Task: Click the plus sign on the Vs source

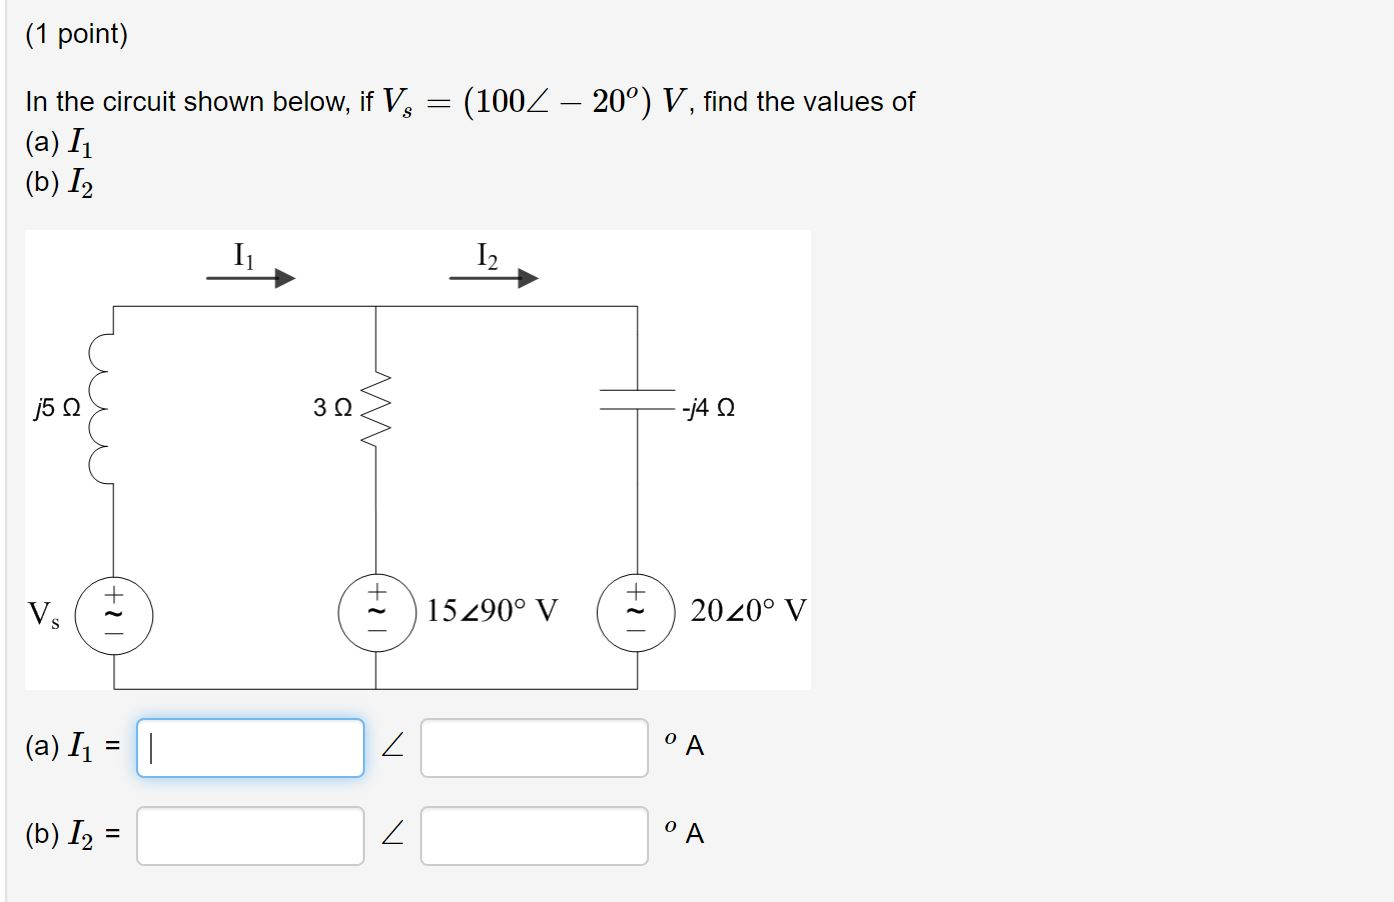Action: 113,594
